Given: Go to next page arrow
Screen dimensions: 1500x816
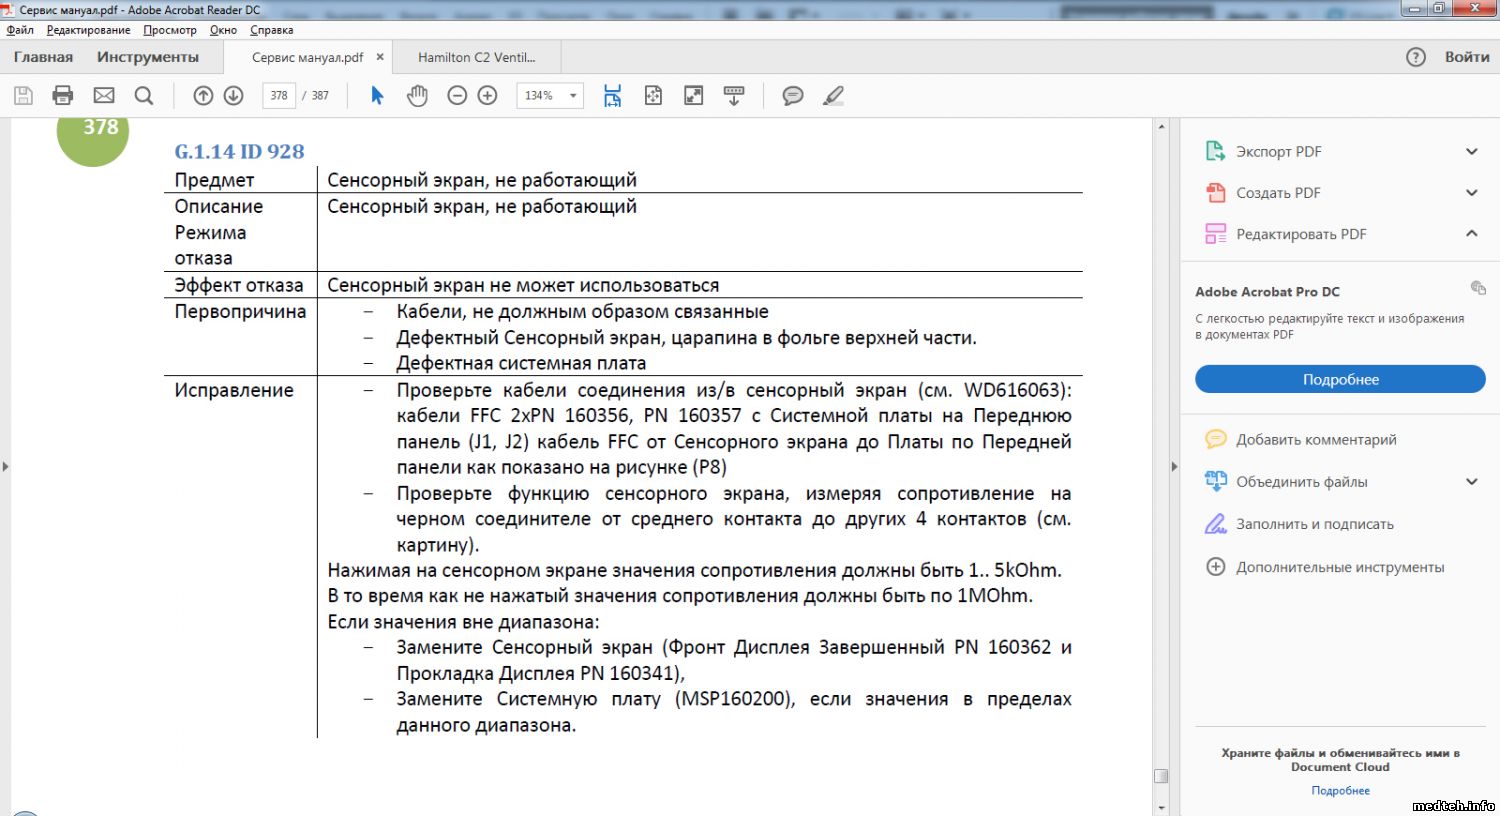Looking at the screenshot, I should point(233,96).
